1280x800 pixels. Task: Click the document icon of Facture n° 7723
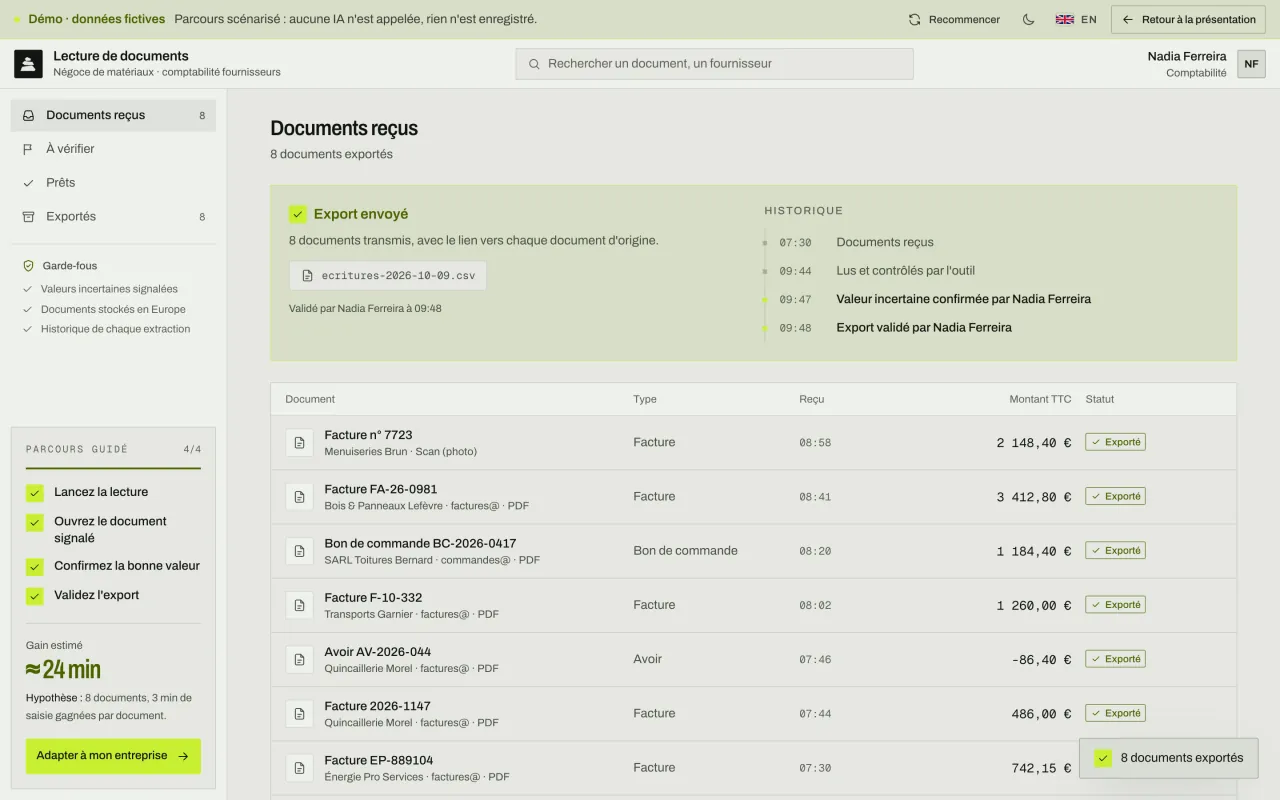300,442
